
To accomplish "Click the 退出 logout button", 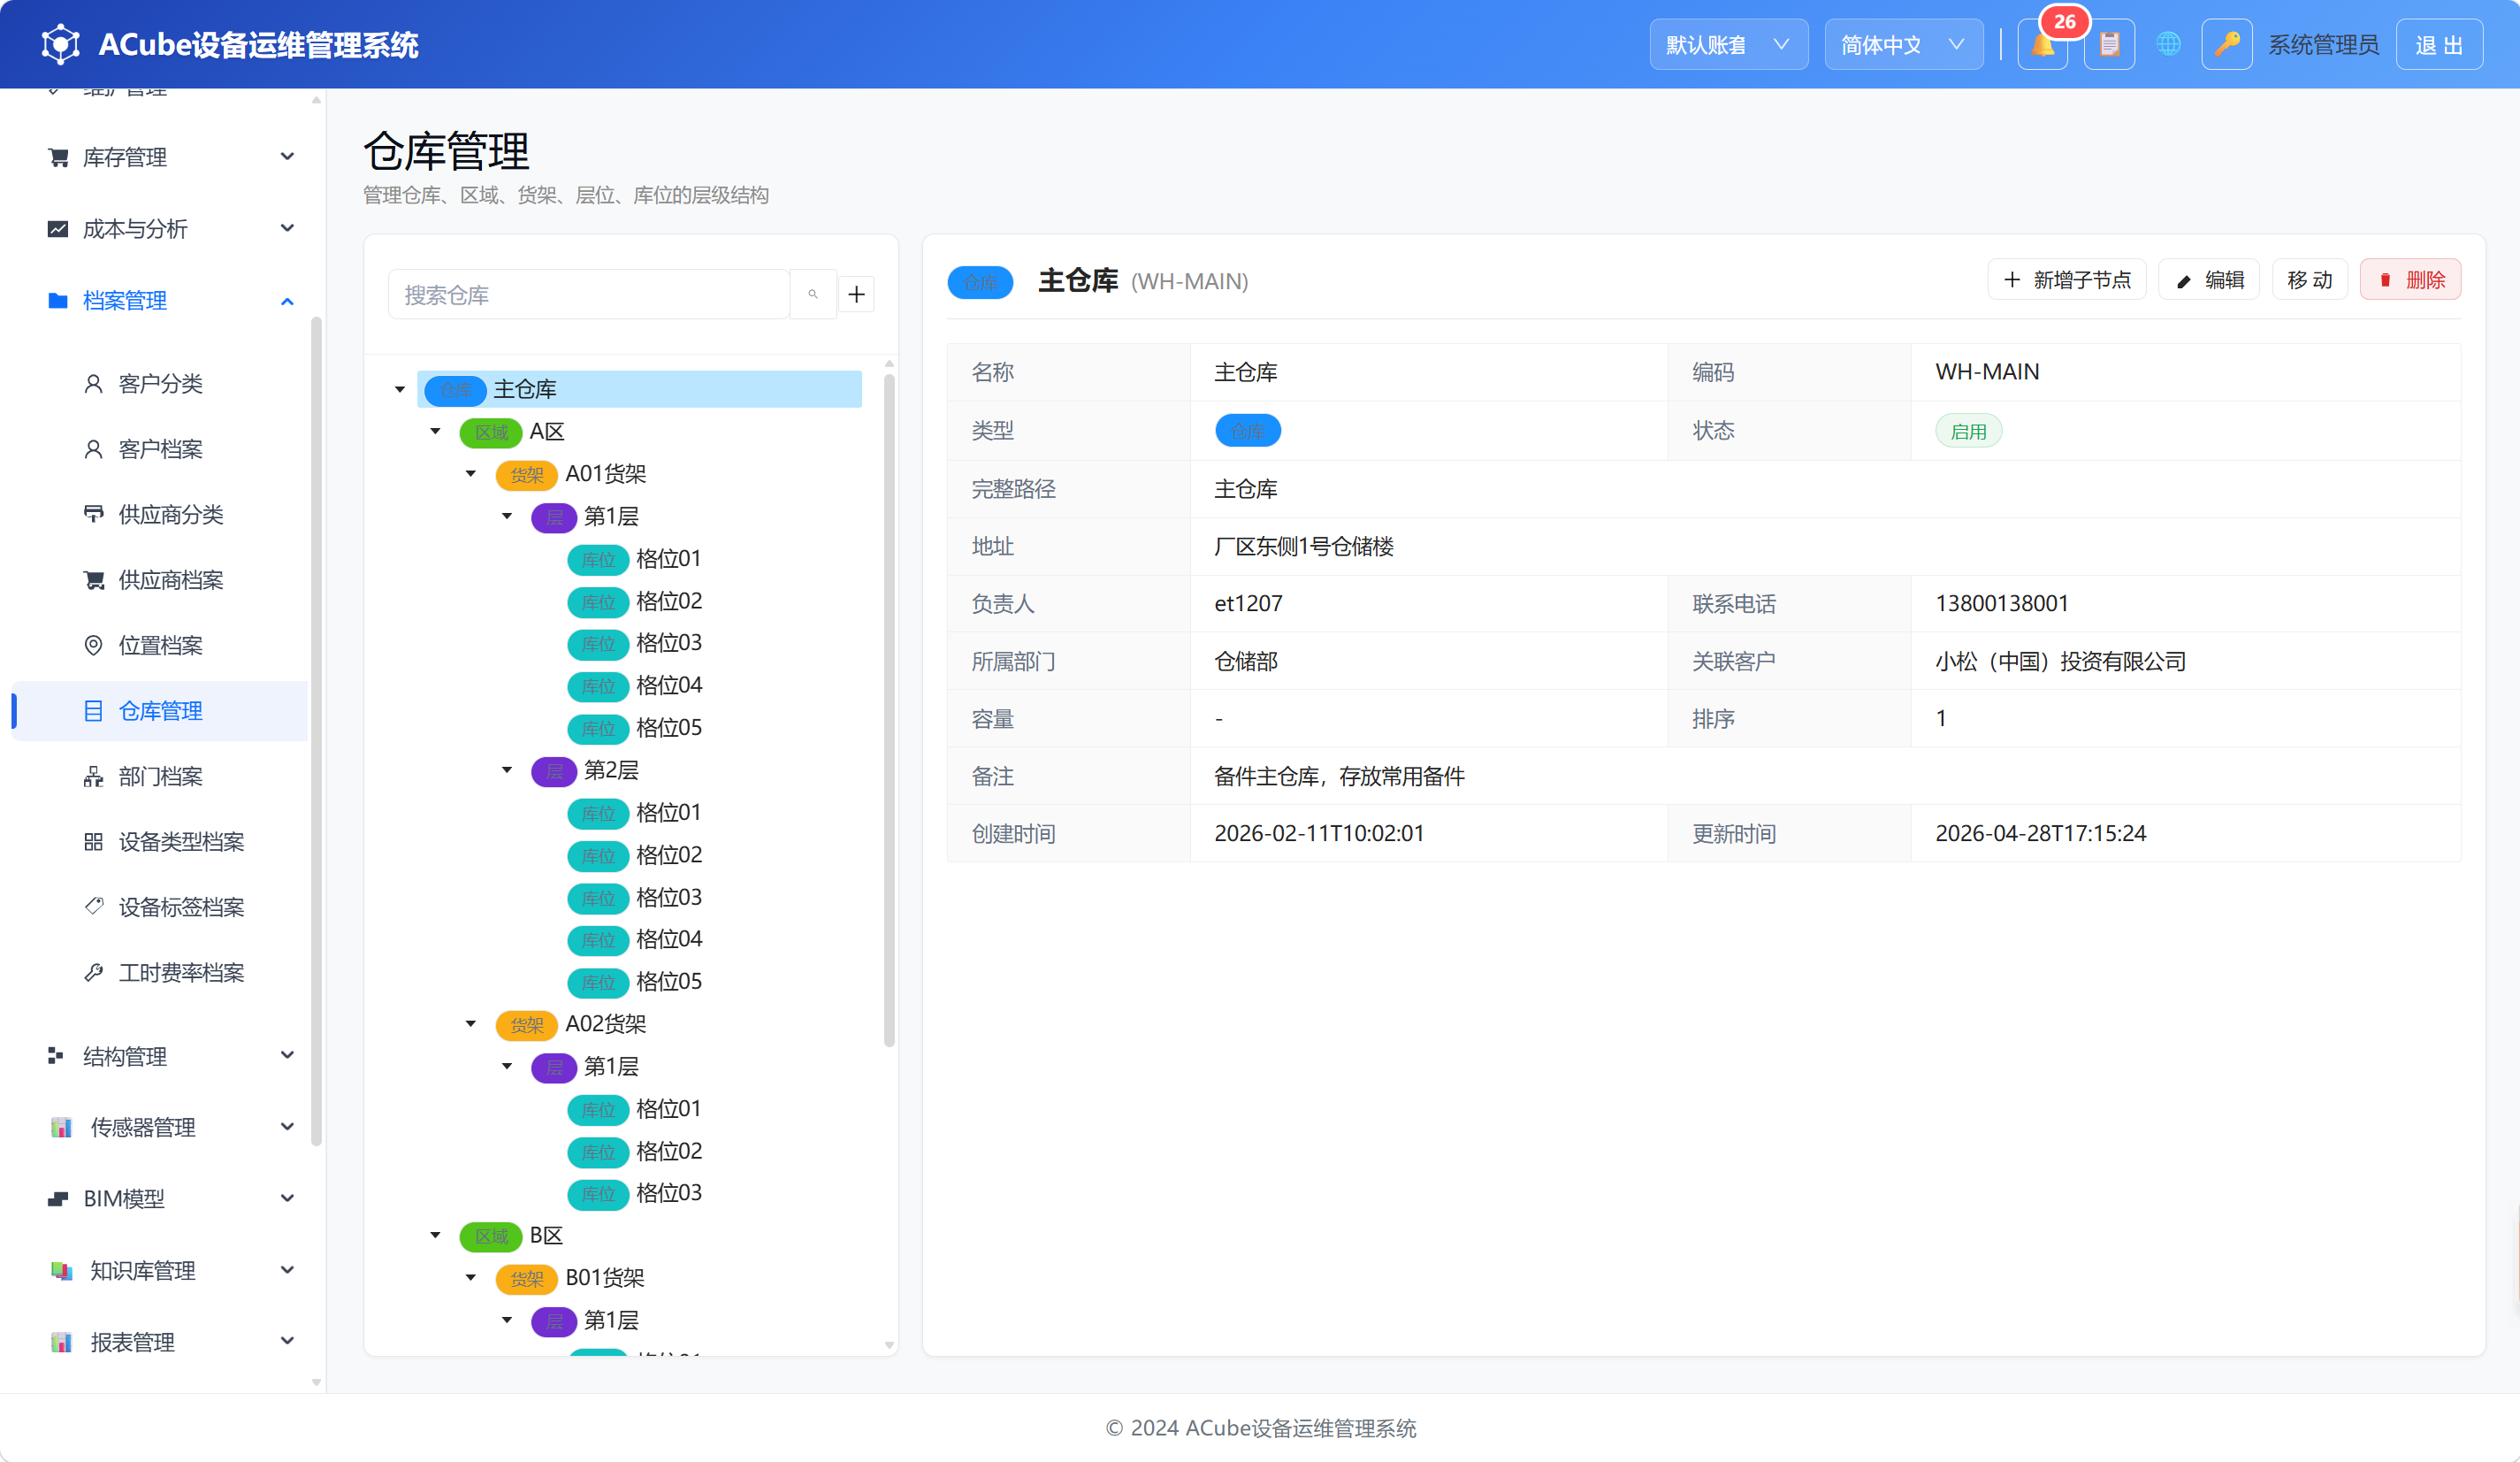I will pyautogui.click(x=2439, y=45).
